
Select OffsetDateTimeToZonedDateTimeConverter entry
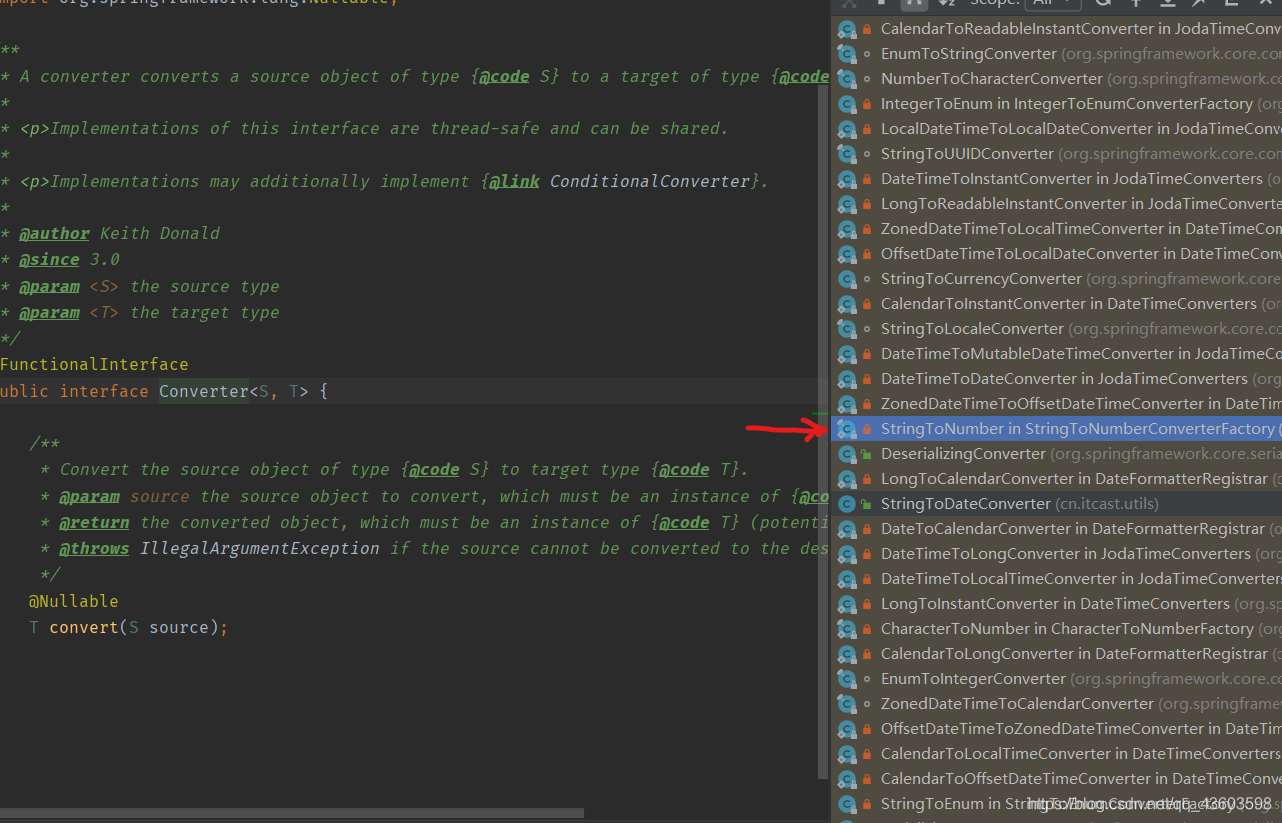(x=1057, y=729)
